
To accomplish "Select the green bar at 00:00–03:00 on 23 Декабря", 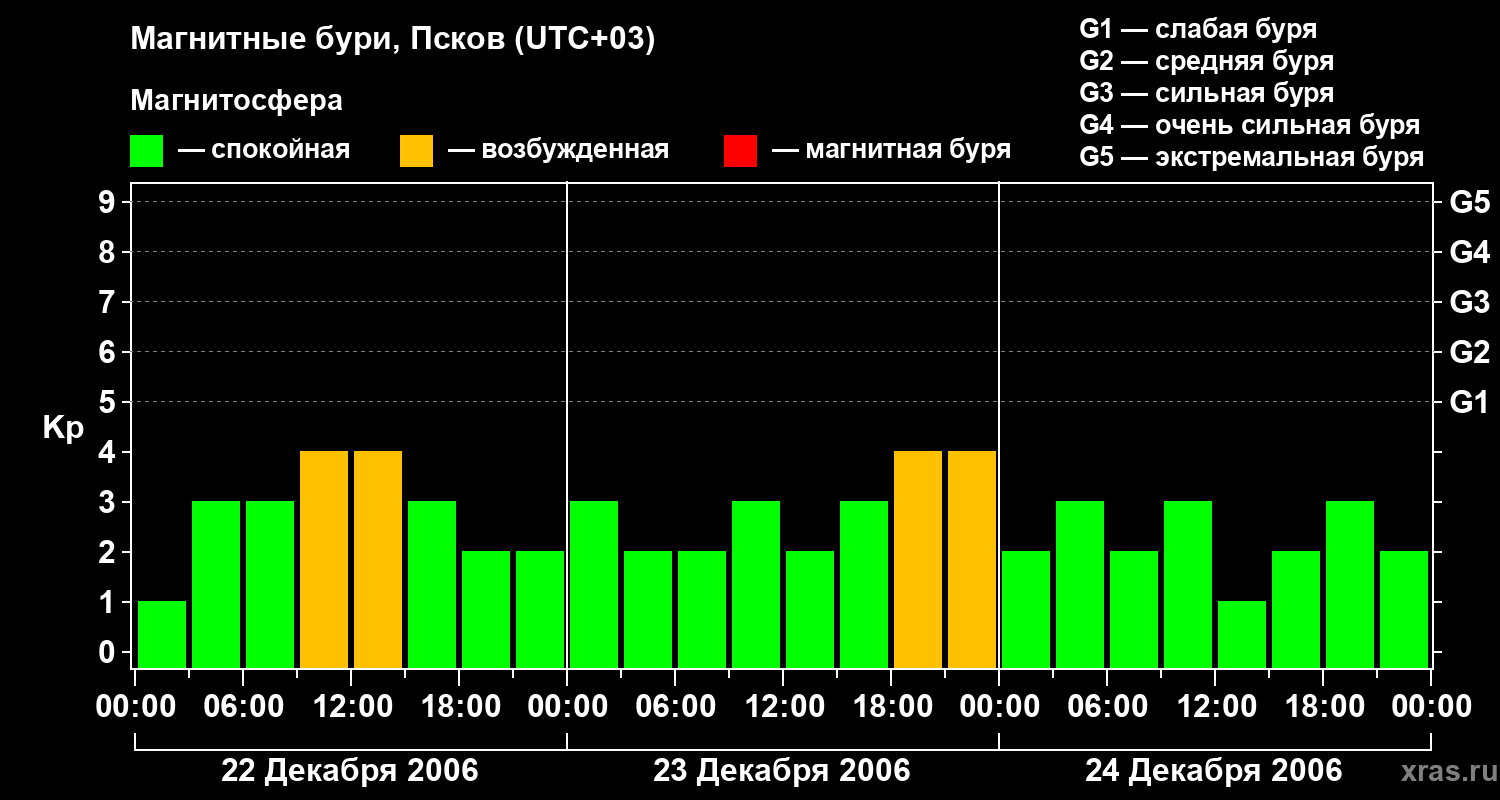I will pyautogui.click(x=594, y=584).
